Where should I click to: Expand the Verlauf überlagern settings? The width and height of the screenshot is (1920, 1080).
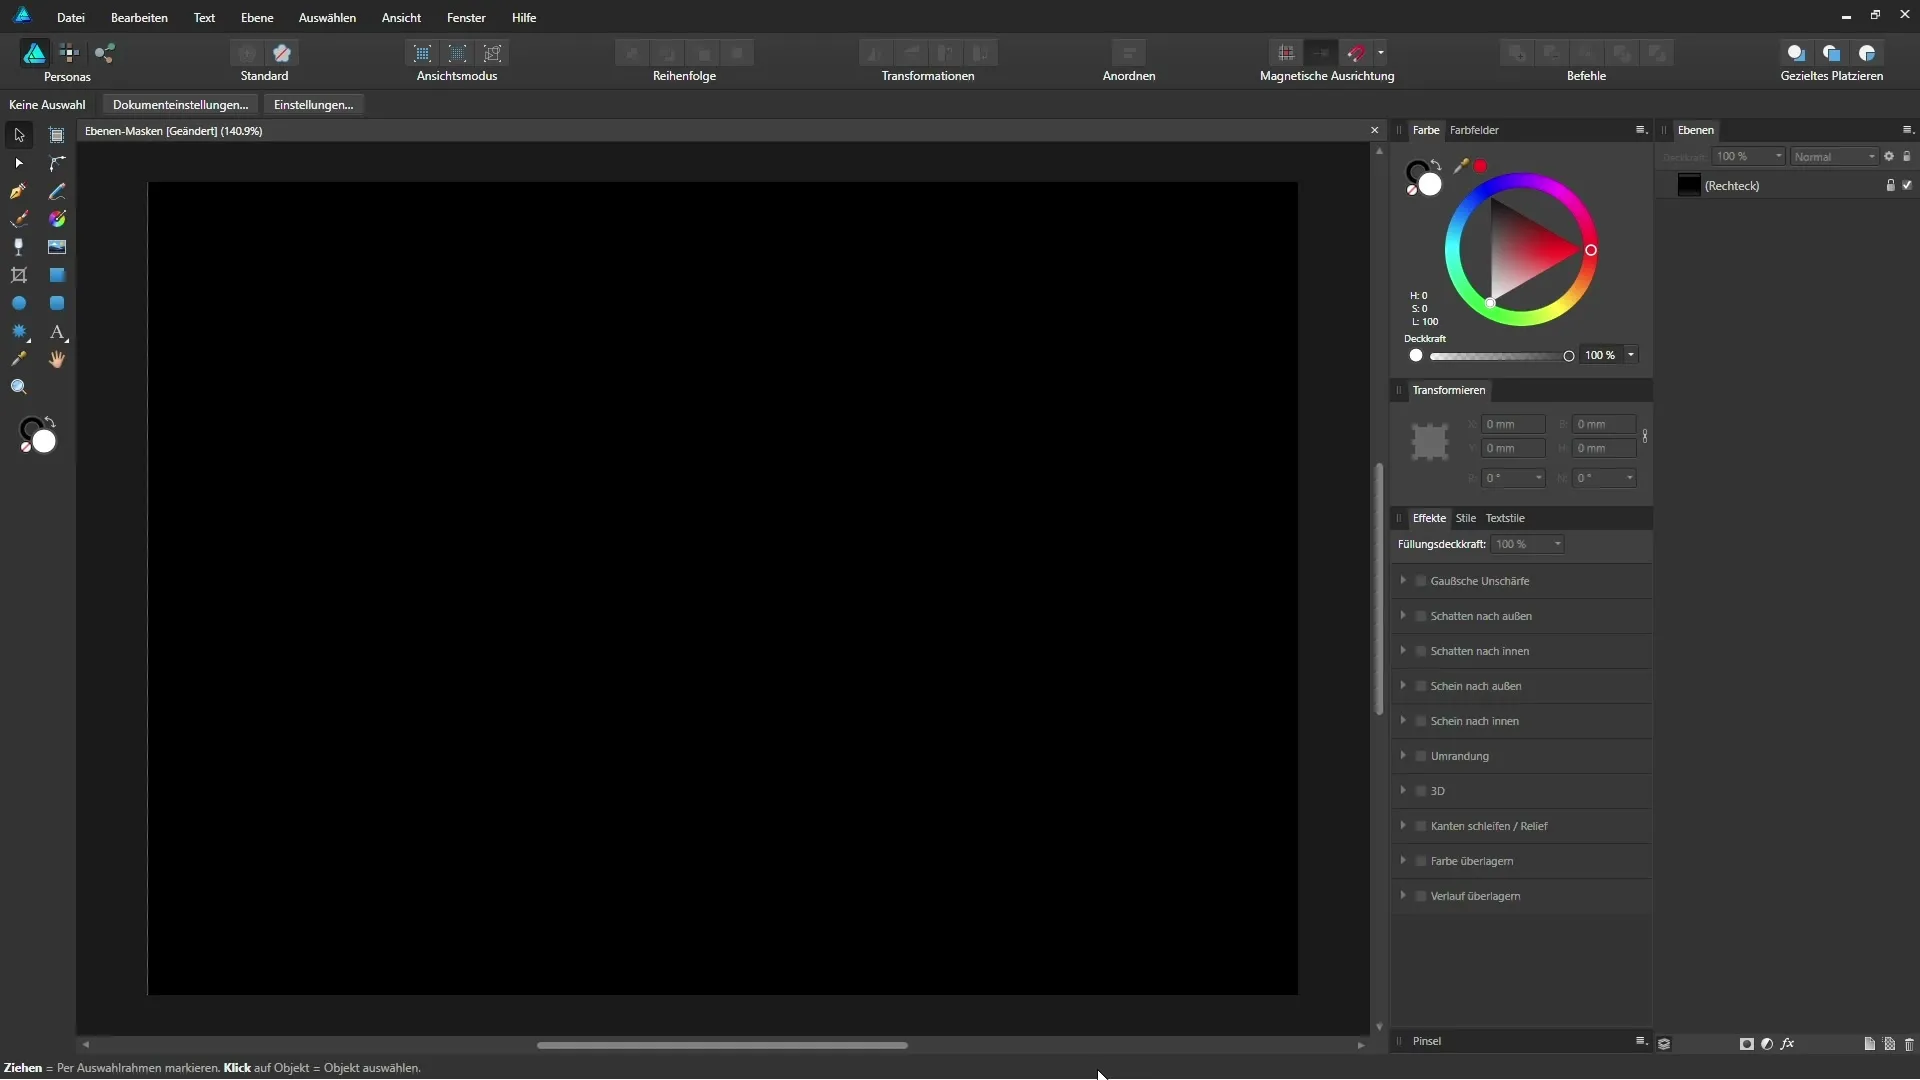point(1403,895)
